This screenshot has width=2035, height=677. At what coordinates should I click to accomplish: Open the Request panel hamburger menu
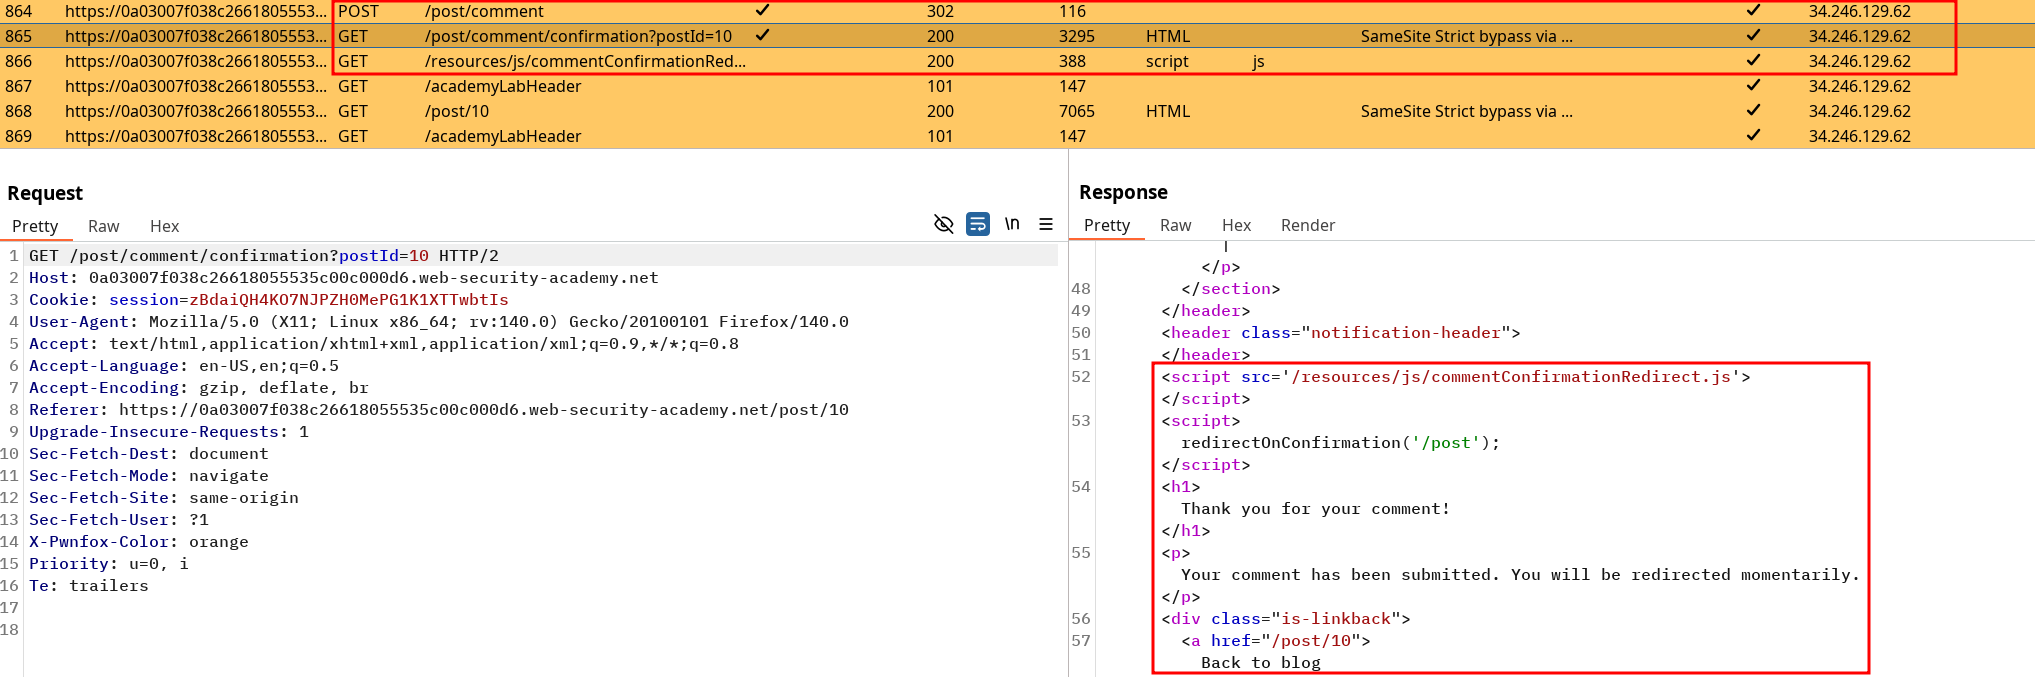(x=1046, y=224)
